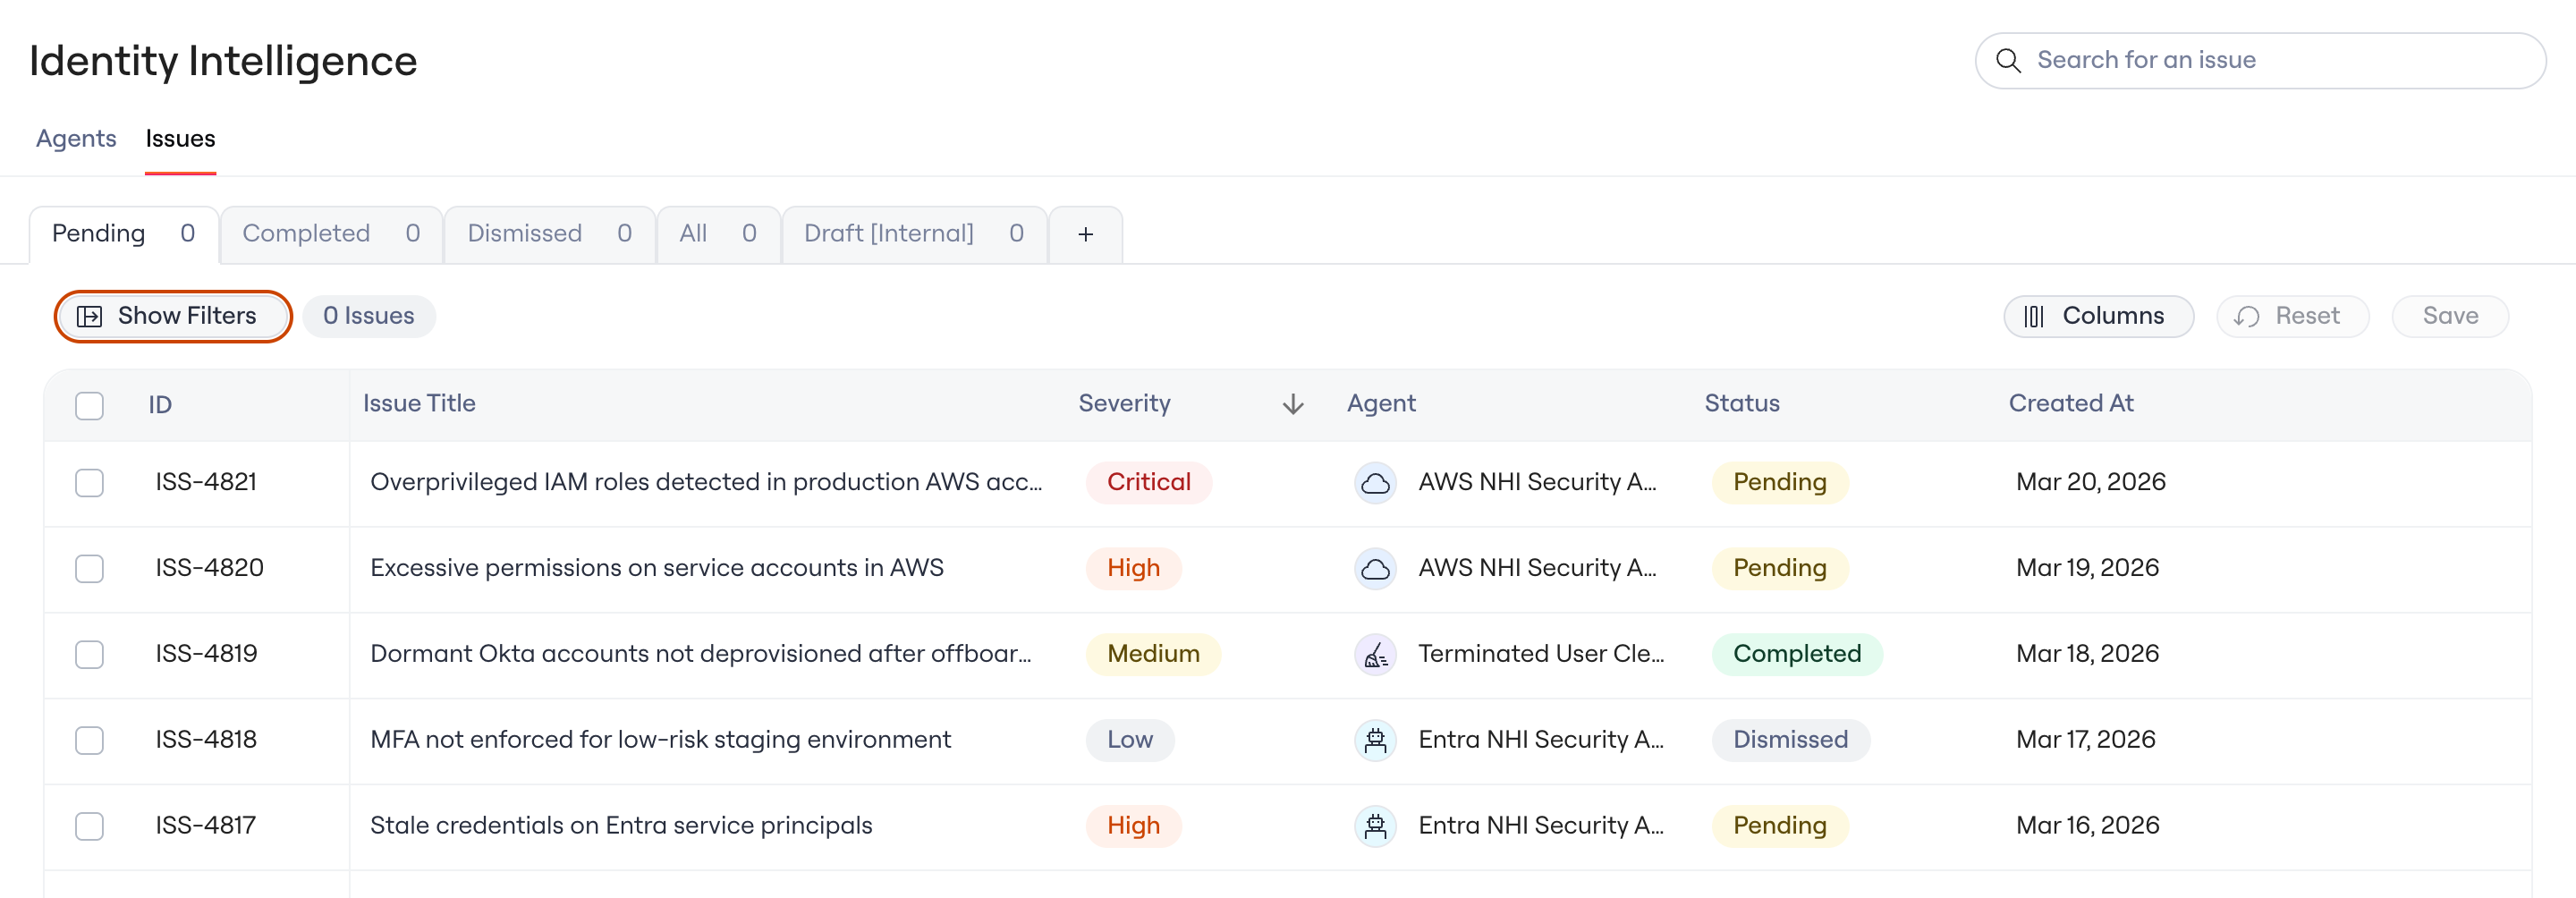This screenshot has width=2576, height=898.
Task: Select the Pending view tab
Action: (x=124, y=234)
